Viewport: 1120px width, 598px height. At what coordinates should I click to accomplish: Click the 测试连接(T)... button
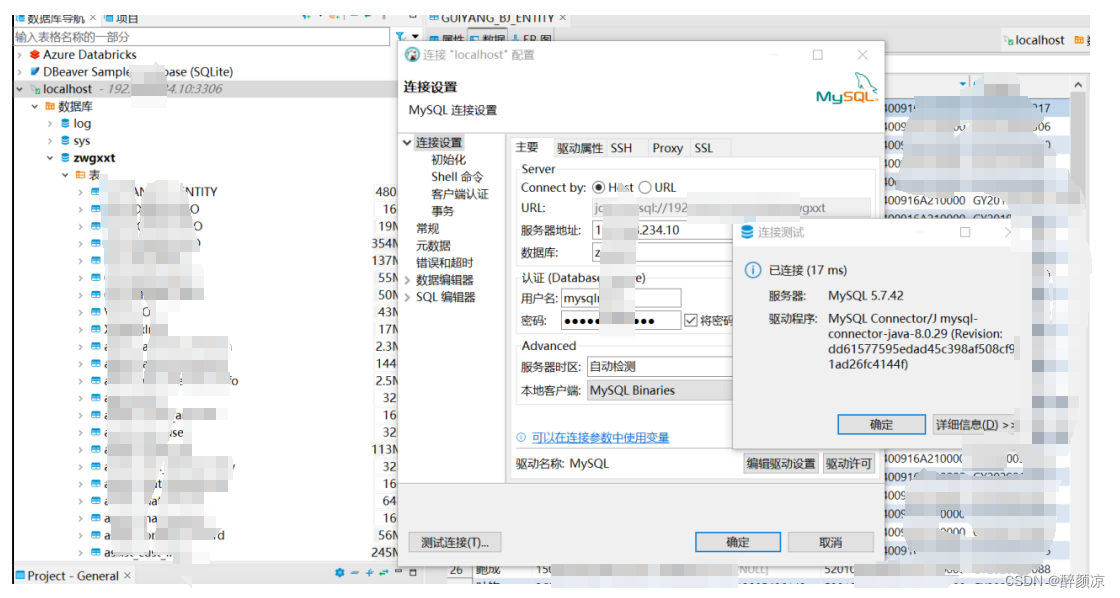[x=455, y=542]
